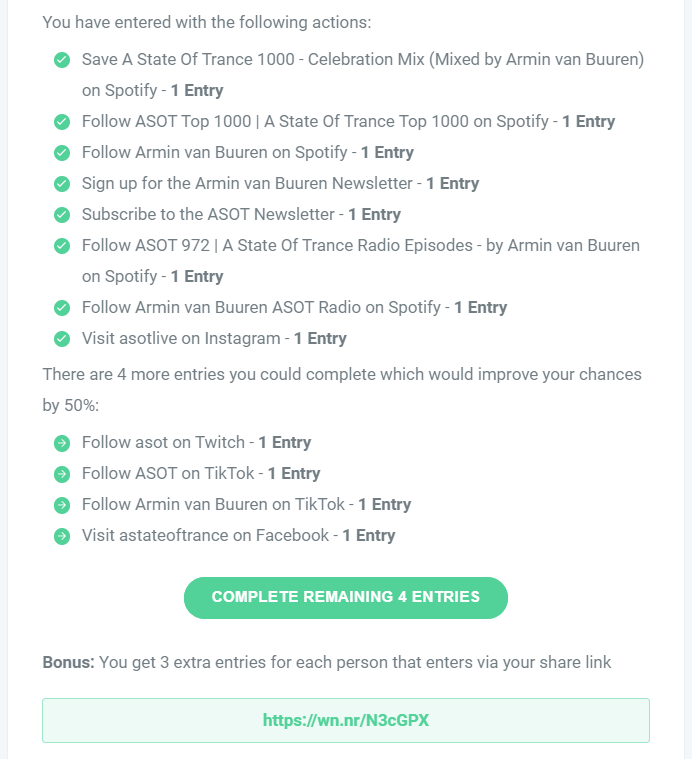Click checkmark next to Armin van Buuren Newsletter signup
This screenshot has width=692, height=759.
click(x=62, y=184)
